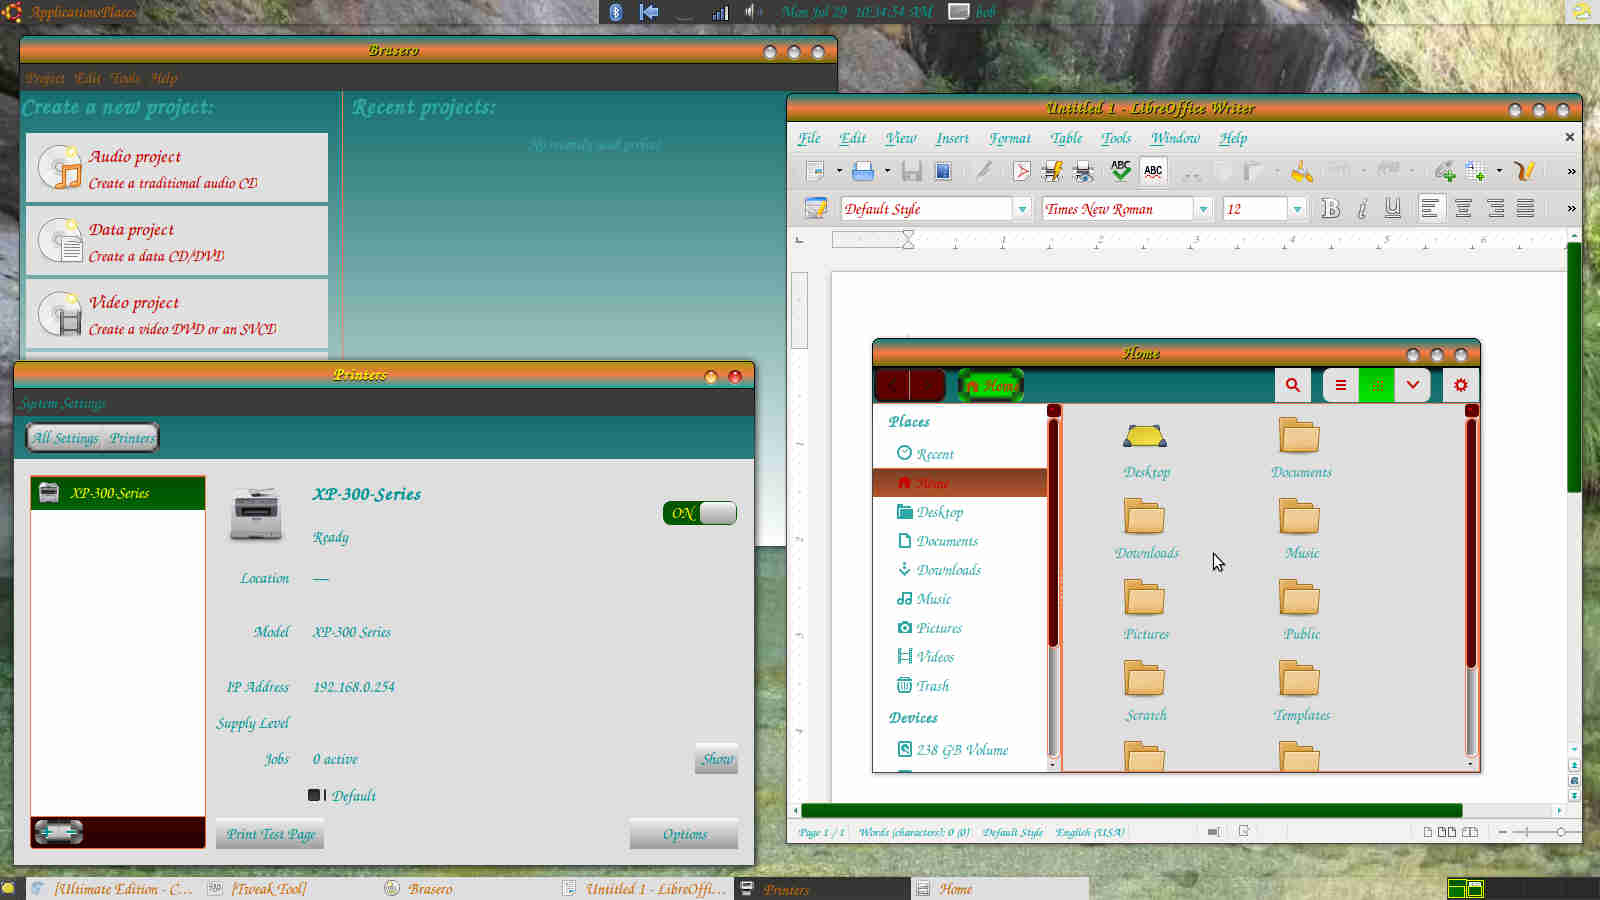Open the Table menu in Writer
Viewport: 1600px width, 900px height.
(x=1066, y=138)
